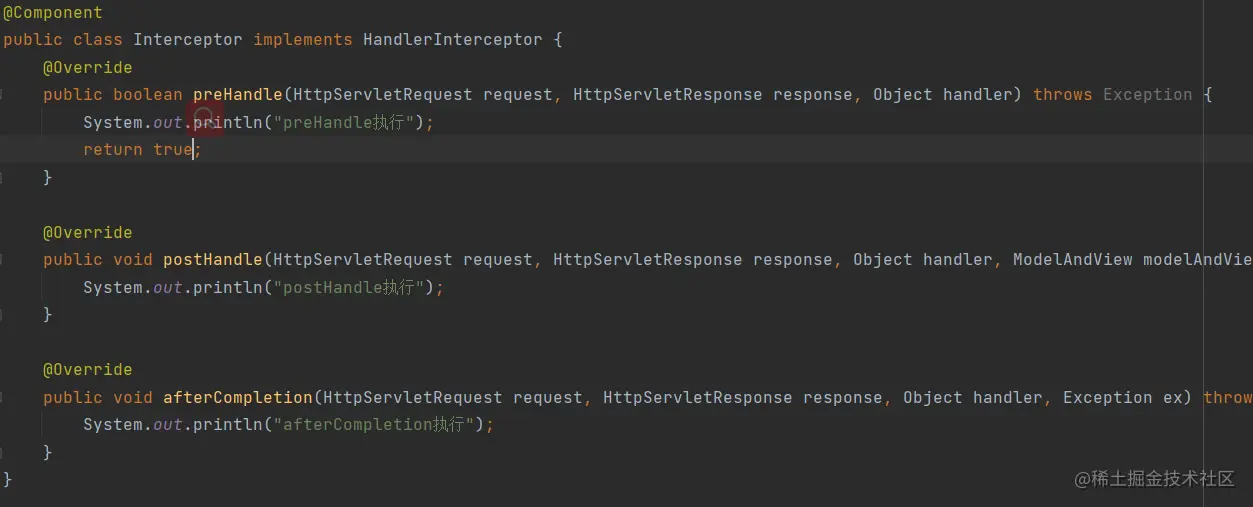Click the return keyword

click(x=113, y=150)
